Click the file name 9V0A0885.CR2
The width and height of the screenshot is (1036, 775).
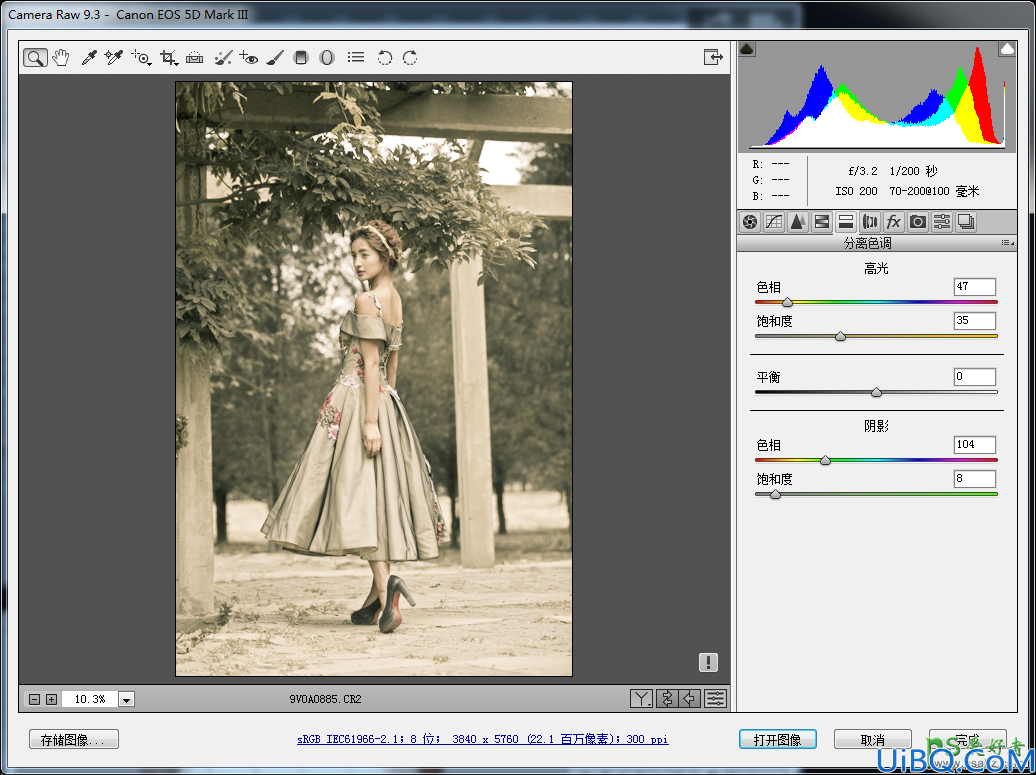point(326,699)
